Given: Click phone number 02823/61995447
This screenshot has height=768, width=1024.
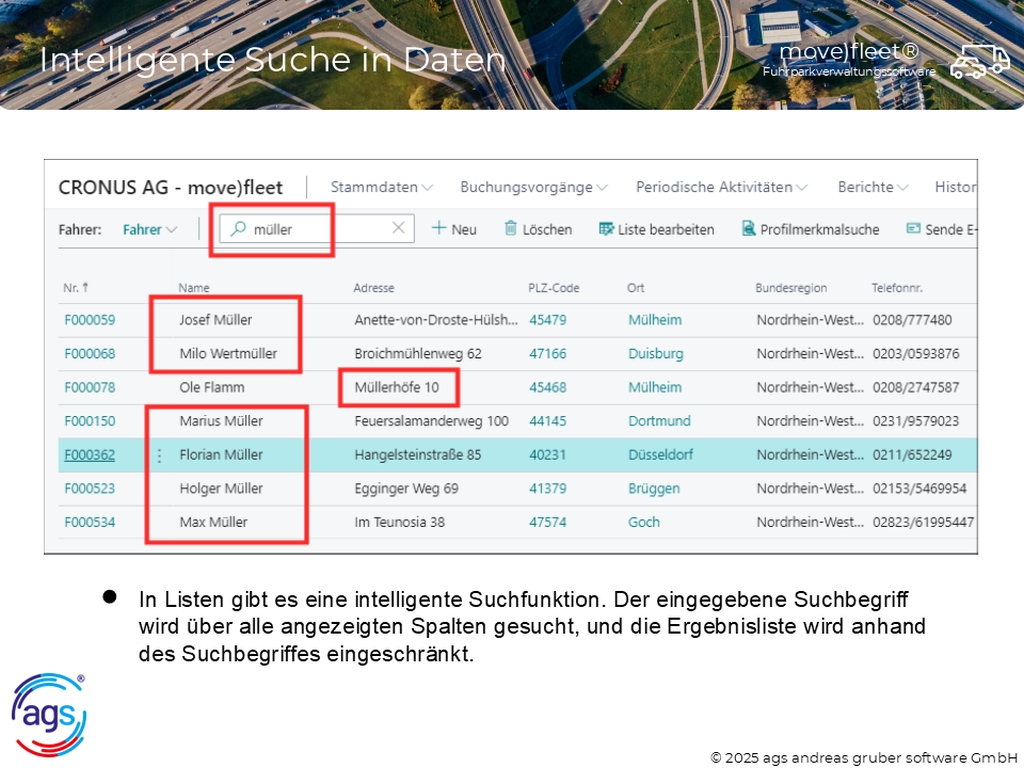Looking at the screenshot, I should (x=923, y=522).
